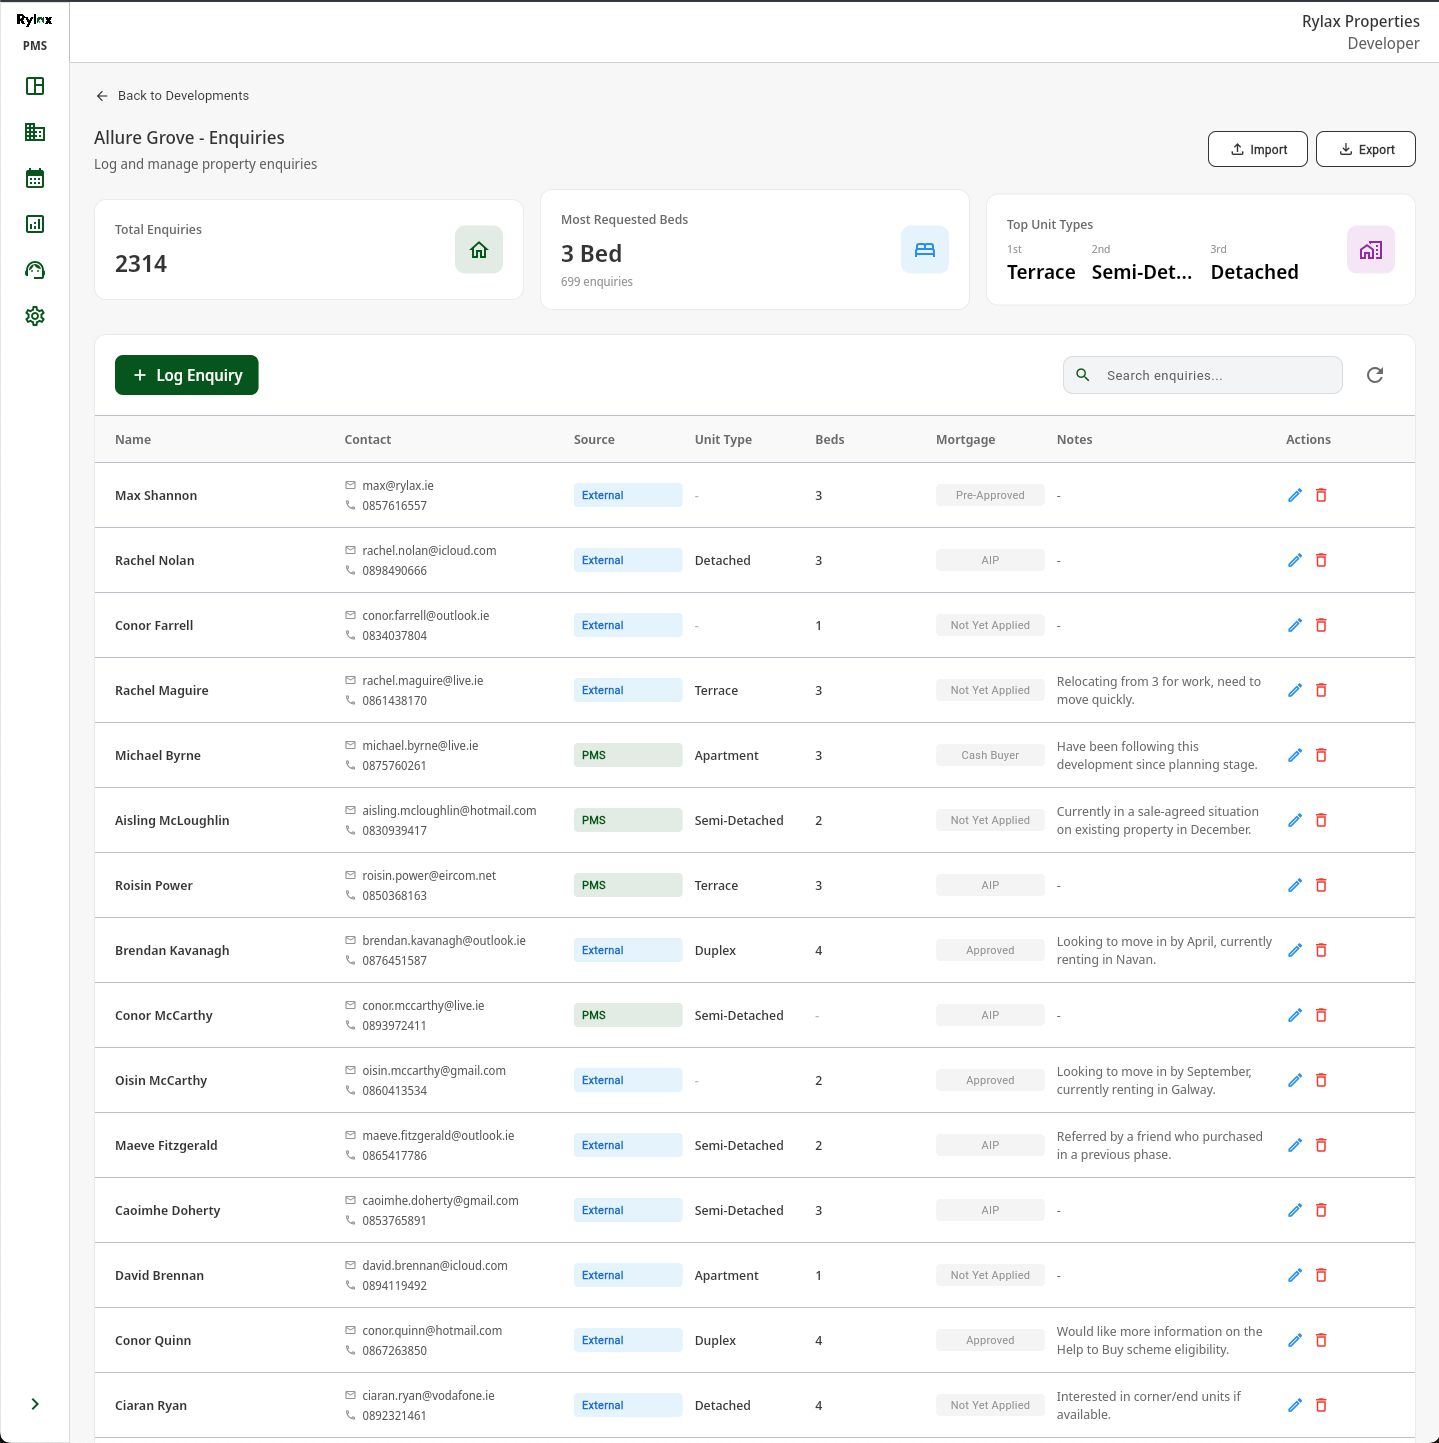Open the settings gear in sidebar
Screen dimensions: 1439x1443
[35, 316]
